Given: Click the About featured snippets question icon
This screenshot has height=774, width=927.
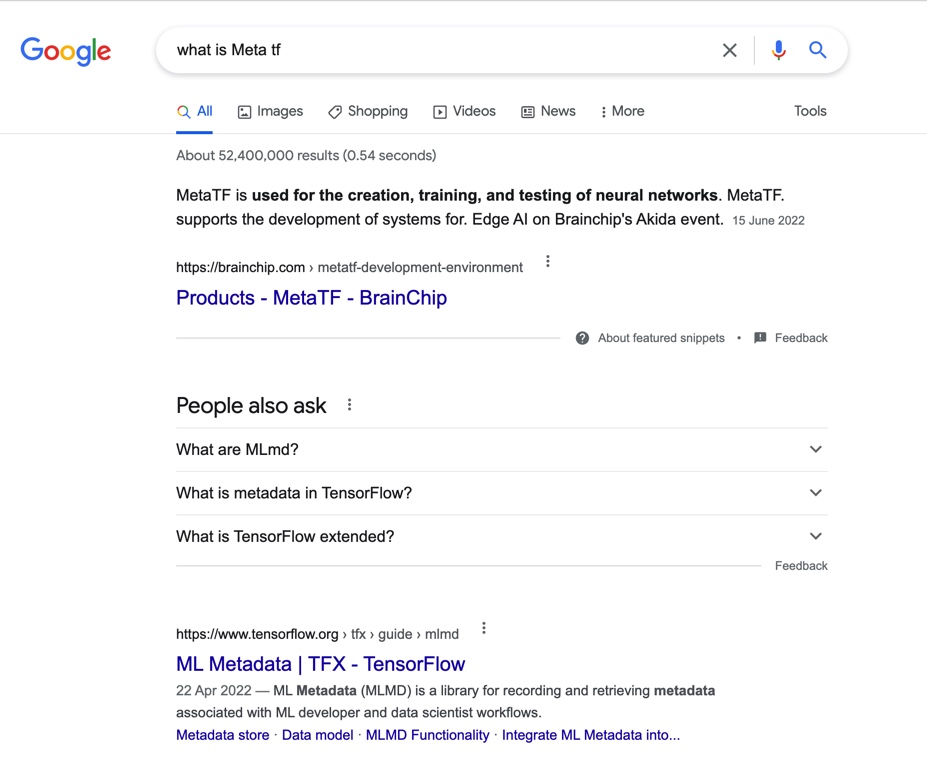Looking at the screenshot, I should [582, 338].
